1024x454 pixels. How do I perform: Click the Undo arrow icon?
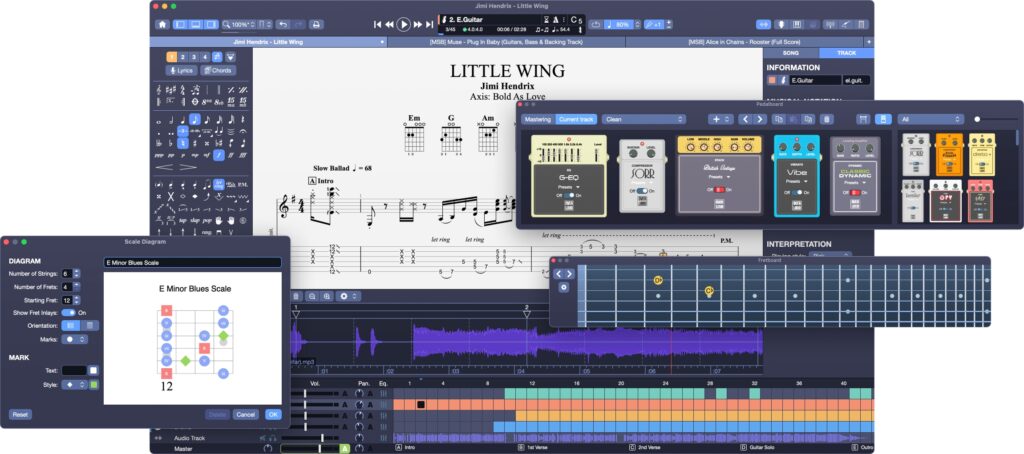tap(283, 23)
